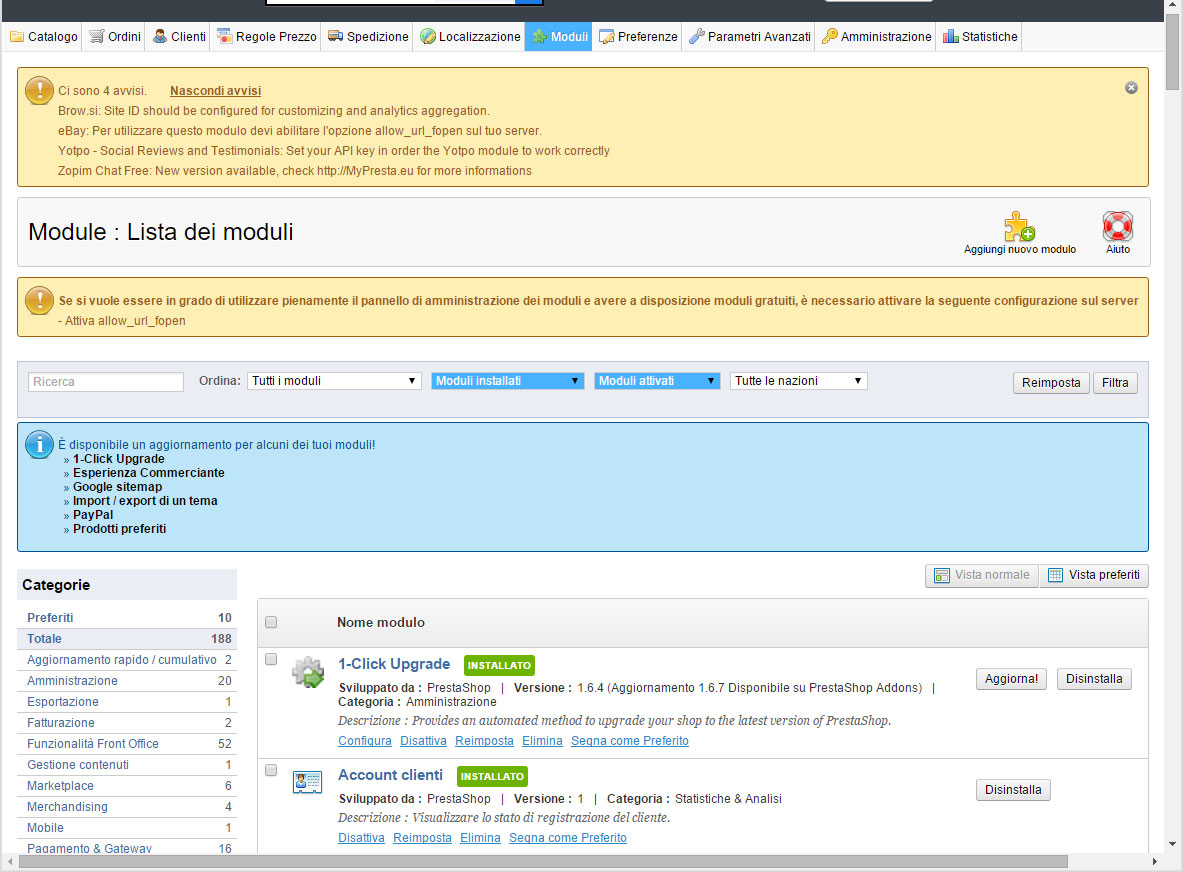The width and height of the screenshot is (1183, 872).
Task: Click the vertical scrollbar thumb
Action: click(x=1172, y=51)
